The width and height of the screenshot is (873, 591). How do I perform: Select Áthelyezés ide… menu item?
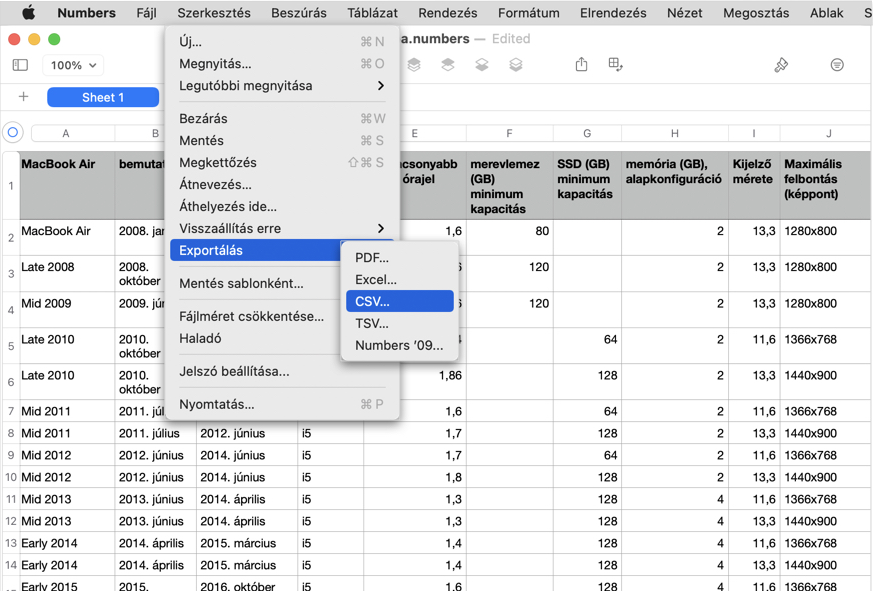pyautogui.click(x=282, y=207)
